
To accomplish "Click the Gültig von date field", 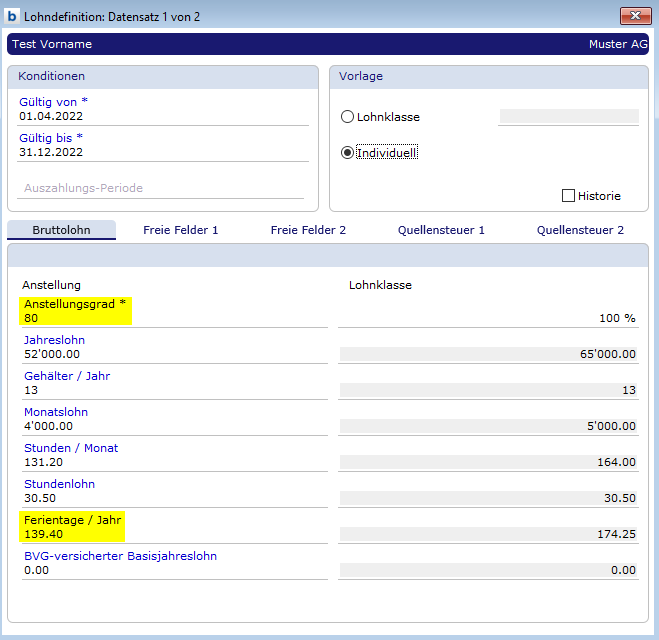I will [160, 116].
